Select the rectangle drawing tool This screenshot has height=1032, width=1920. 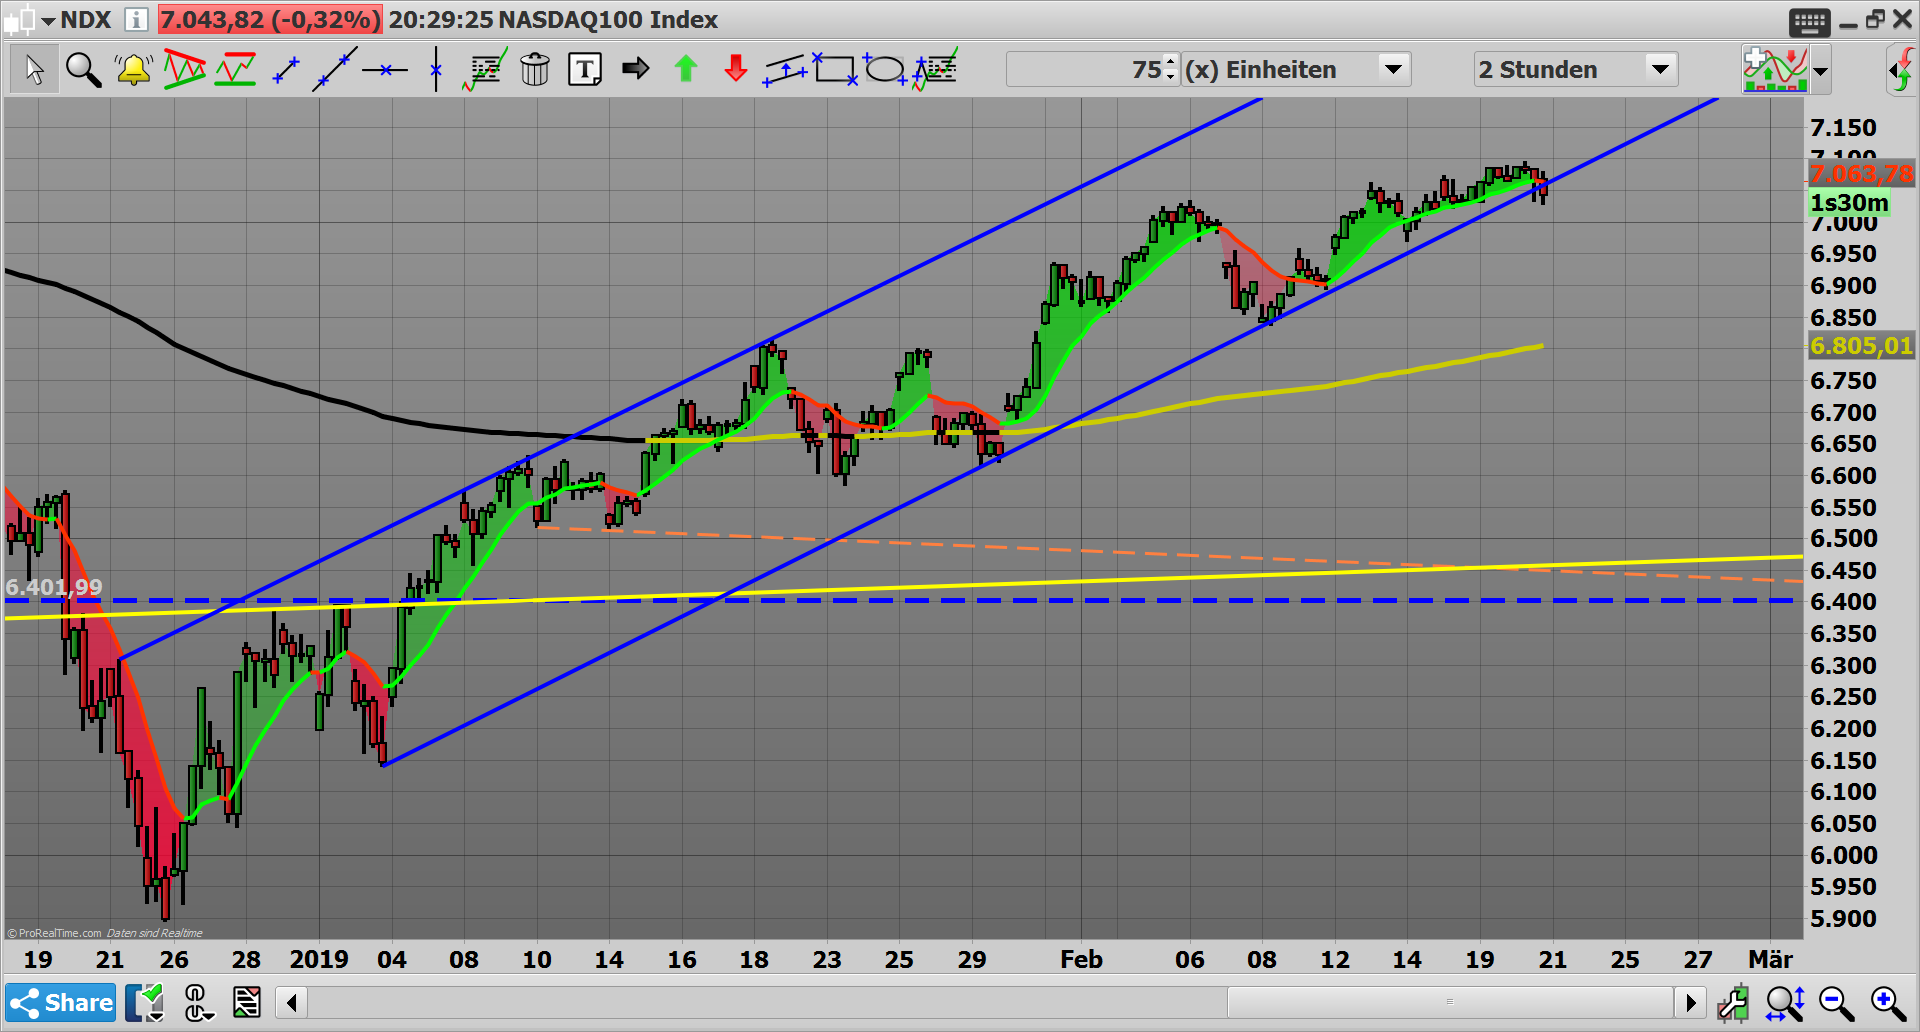(835, 69)
